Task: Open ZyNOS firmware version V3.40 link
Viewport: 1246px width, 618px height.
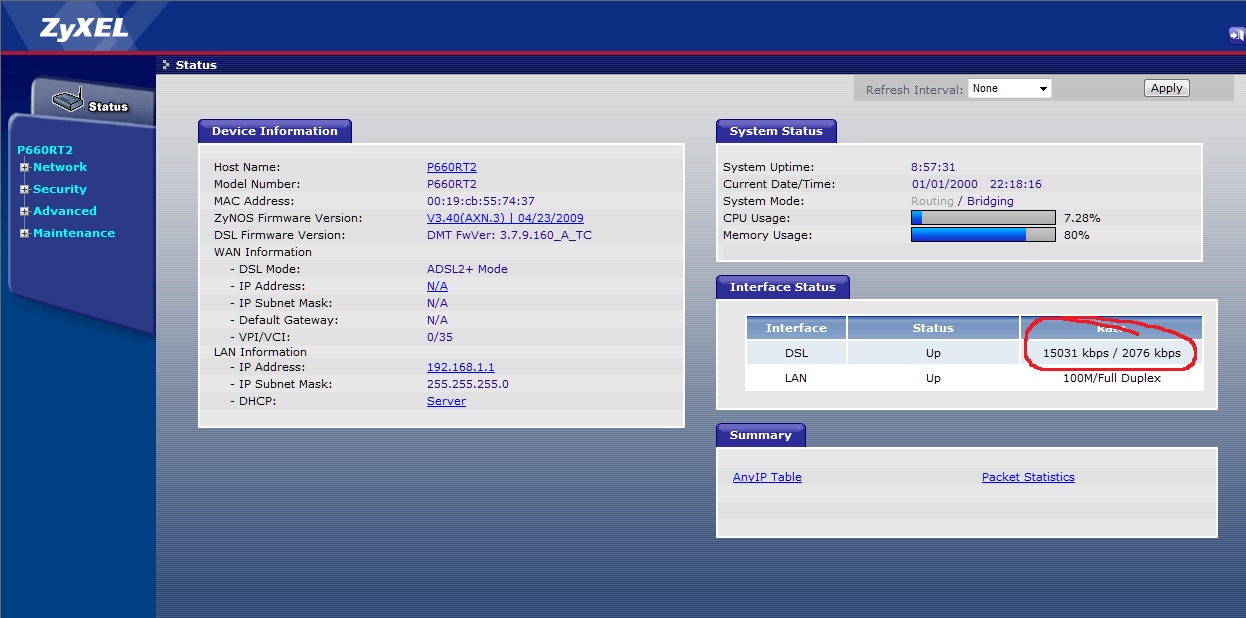Action: (x=505, y=218)
